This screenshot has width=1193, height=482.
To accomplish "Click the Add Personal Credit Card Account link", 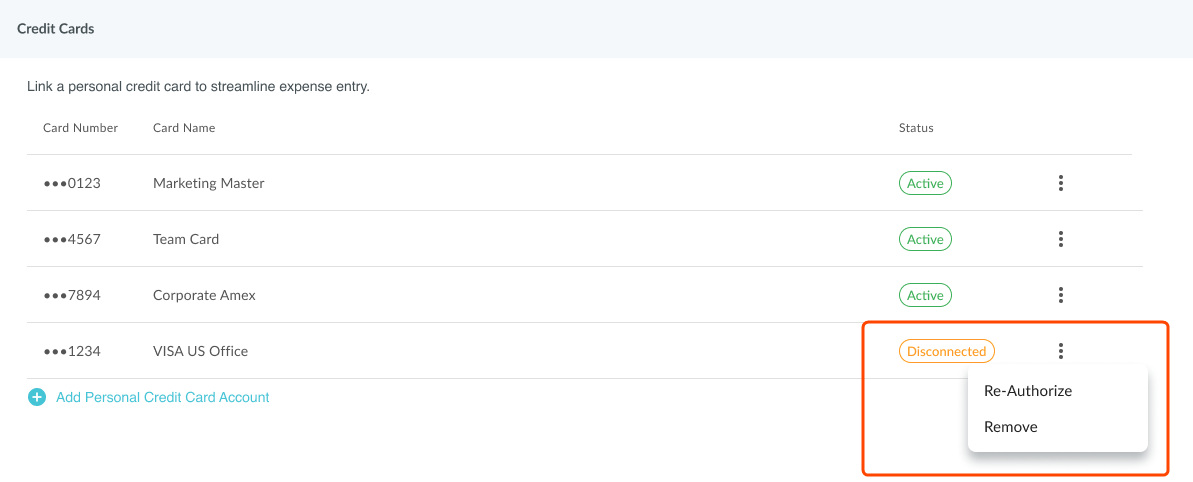I will pos(163,397).
